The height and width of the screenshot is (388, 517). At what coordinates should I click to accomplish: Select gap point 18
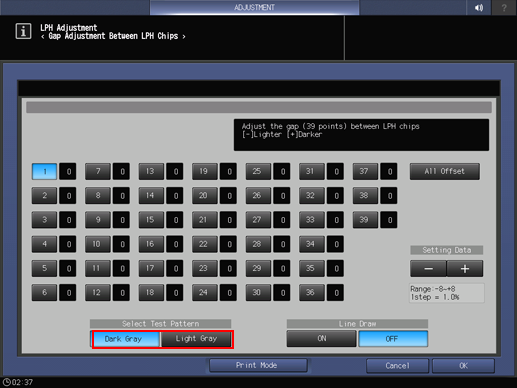tap(151, 293)
